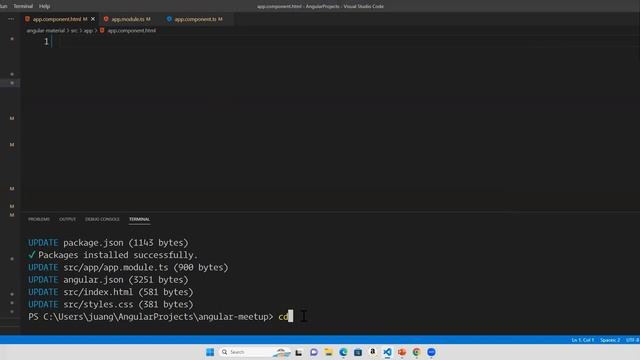Click the PowerShell prompt path text
Viewport: 640px width, 360px height.
[x=151, y=317]
